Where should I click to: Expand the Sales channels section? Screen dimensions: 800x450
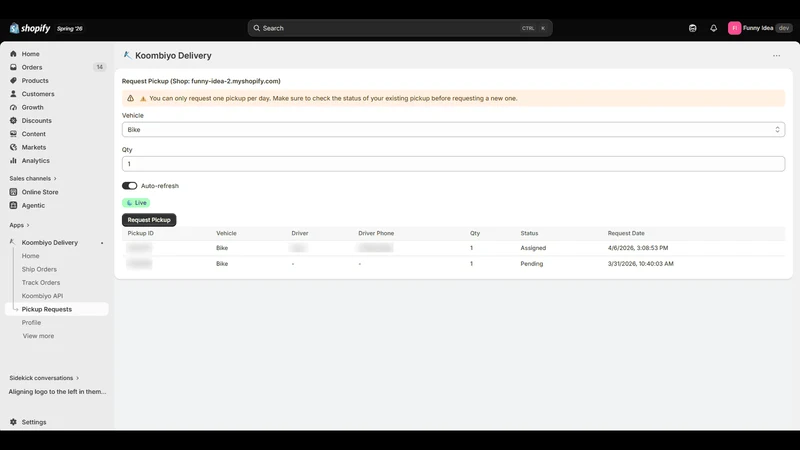point(33,178)
